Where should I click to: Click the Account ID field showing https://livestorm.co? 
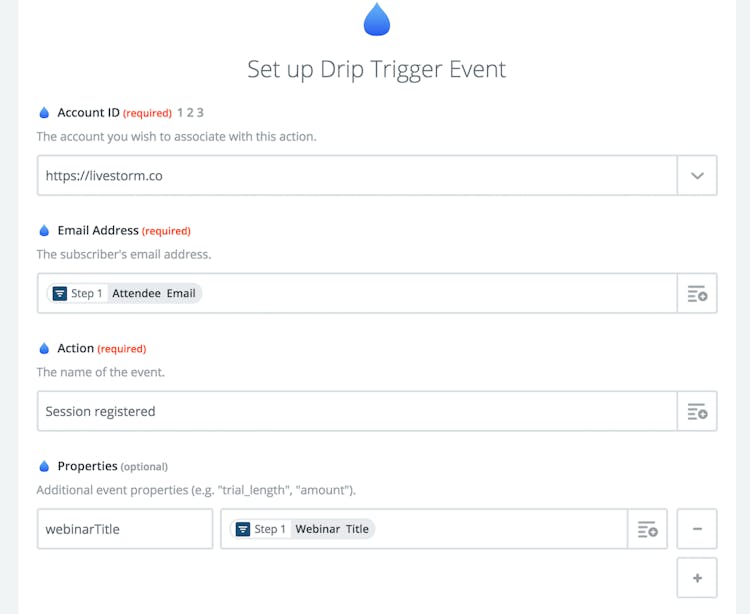[357, 175]
